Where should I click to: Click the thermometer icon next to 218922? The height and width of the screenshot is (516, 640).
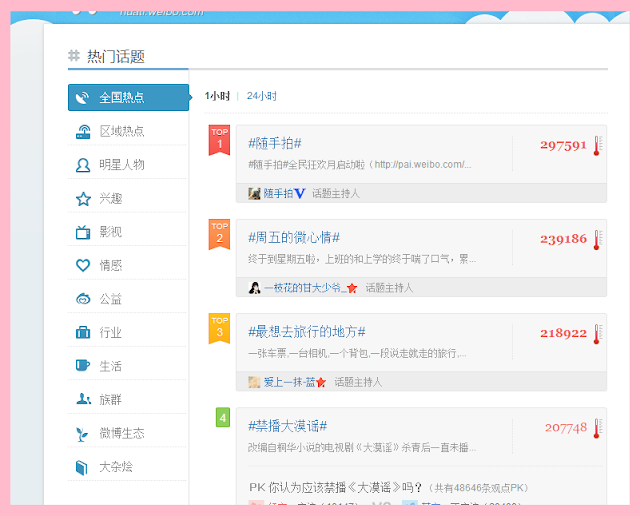click(597, 334)
